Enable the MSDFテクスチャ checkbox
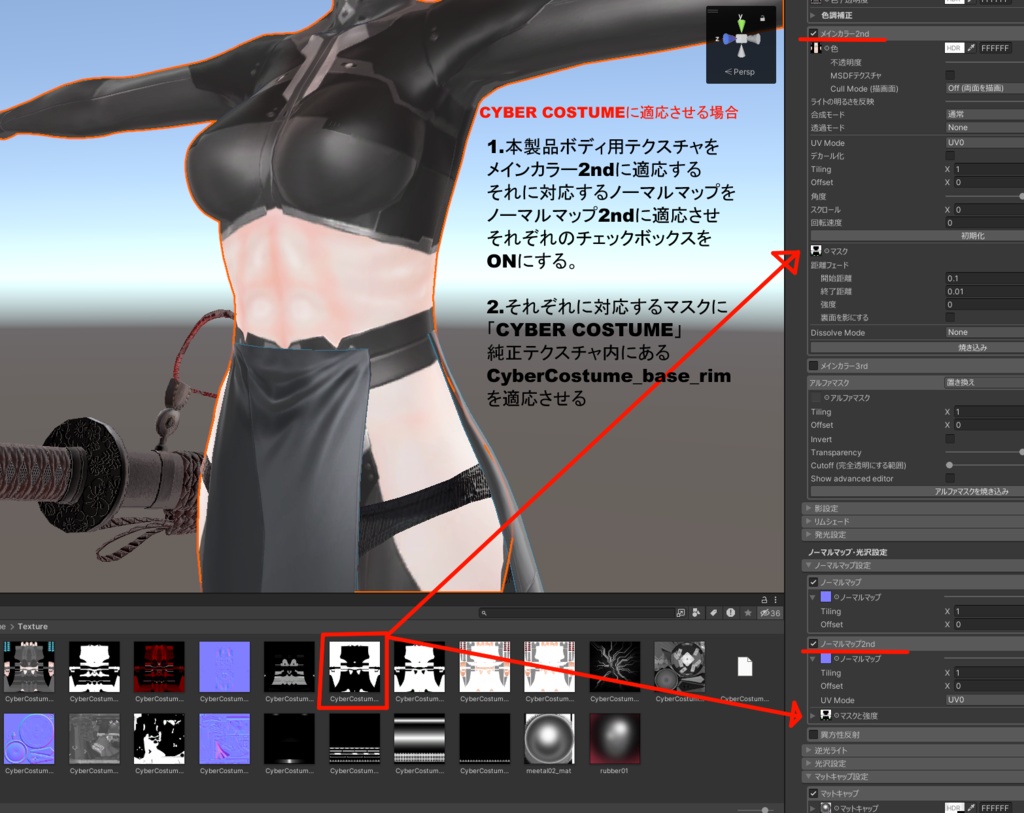 point(950,75)
